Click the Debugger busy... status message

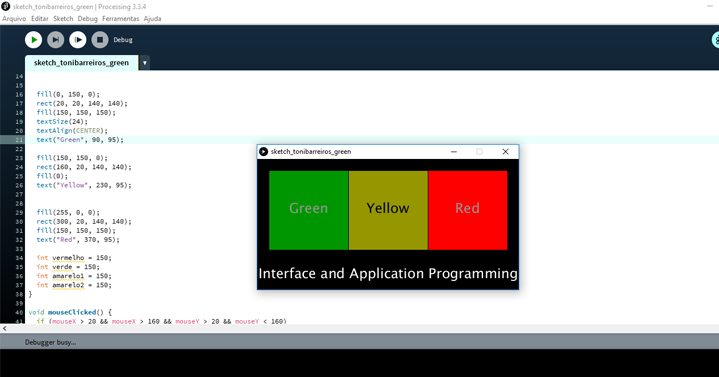coord(50,343)
